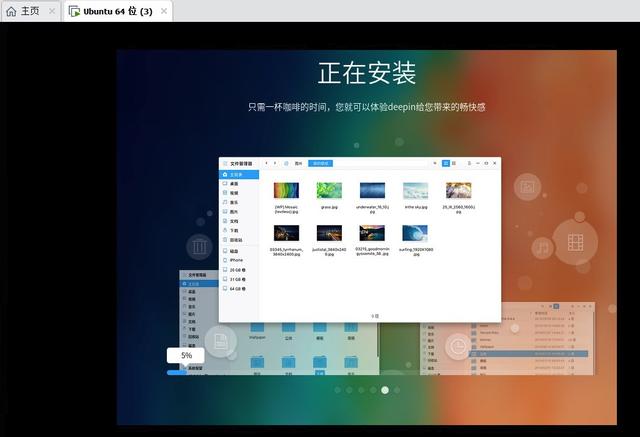
Task: Close the 主页 tab
Action: (52, 11)
